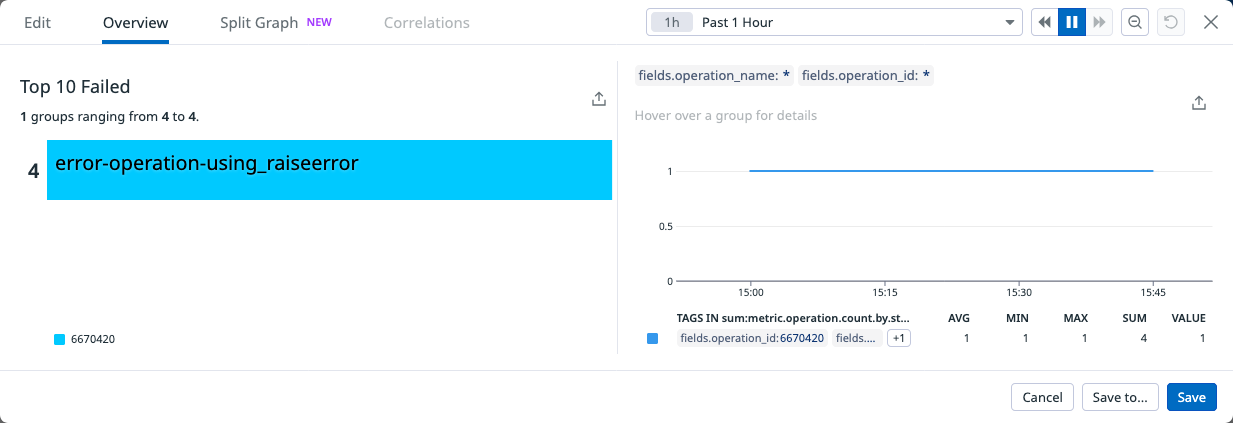Click the Cancel button
Image resolution: width=1233 pixels, height=423 pixels.
point(1042,397)
